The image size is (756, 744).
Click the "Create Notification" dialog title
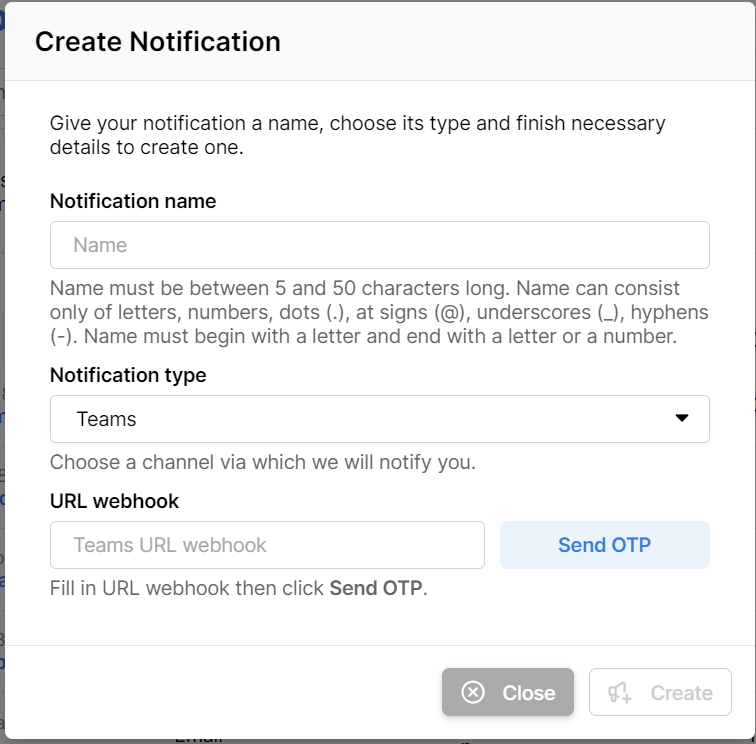point(158,42)
